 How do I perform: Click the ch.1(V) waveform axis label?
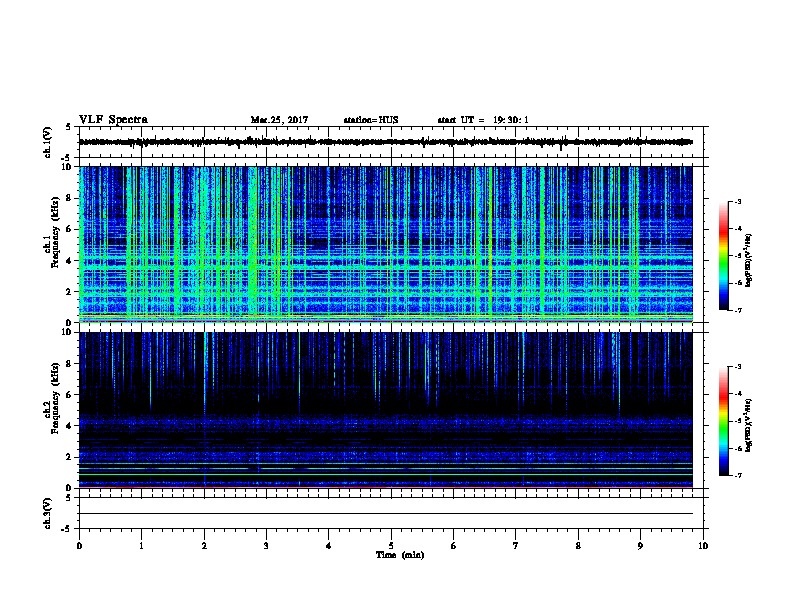pos(48,142)
